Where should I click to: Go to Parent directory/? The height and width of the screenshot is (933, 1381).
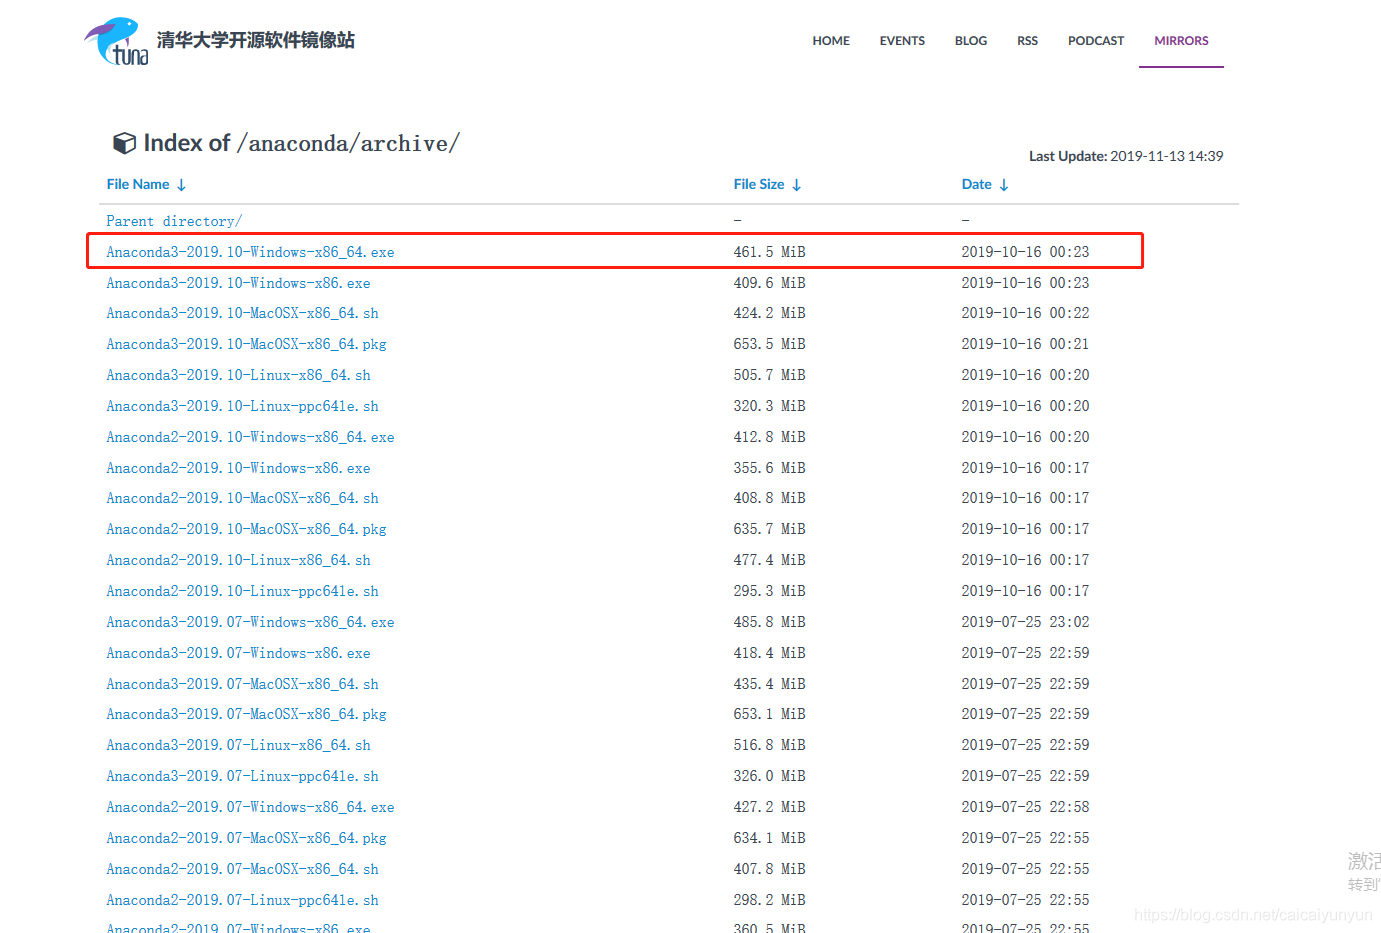(174, 221)
